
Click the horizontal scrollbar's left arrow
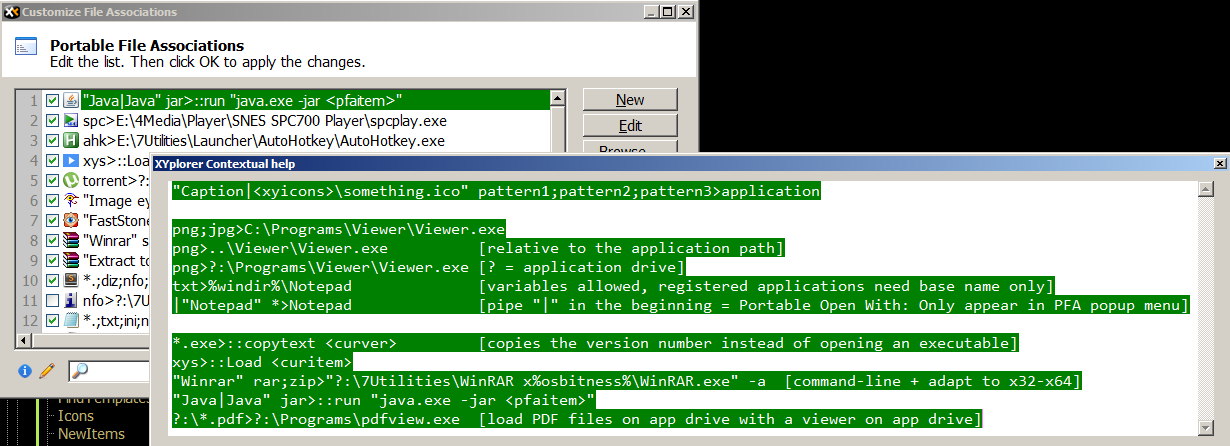tap(24, 339)
